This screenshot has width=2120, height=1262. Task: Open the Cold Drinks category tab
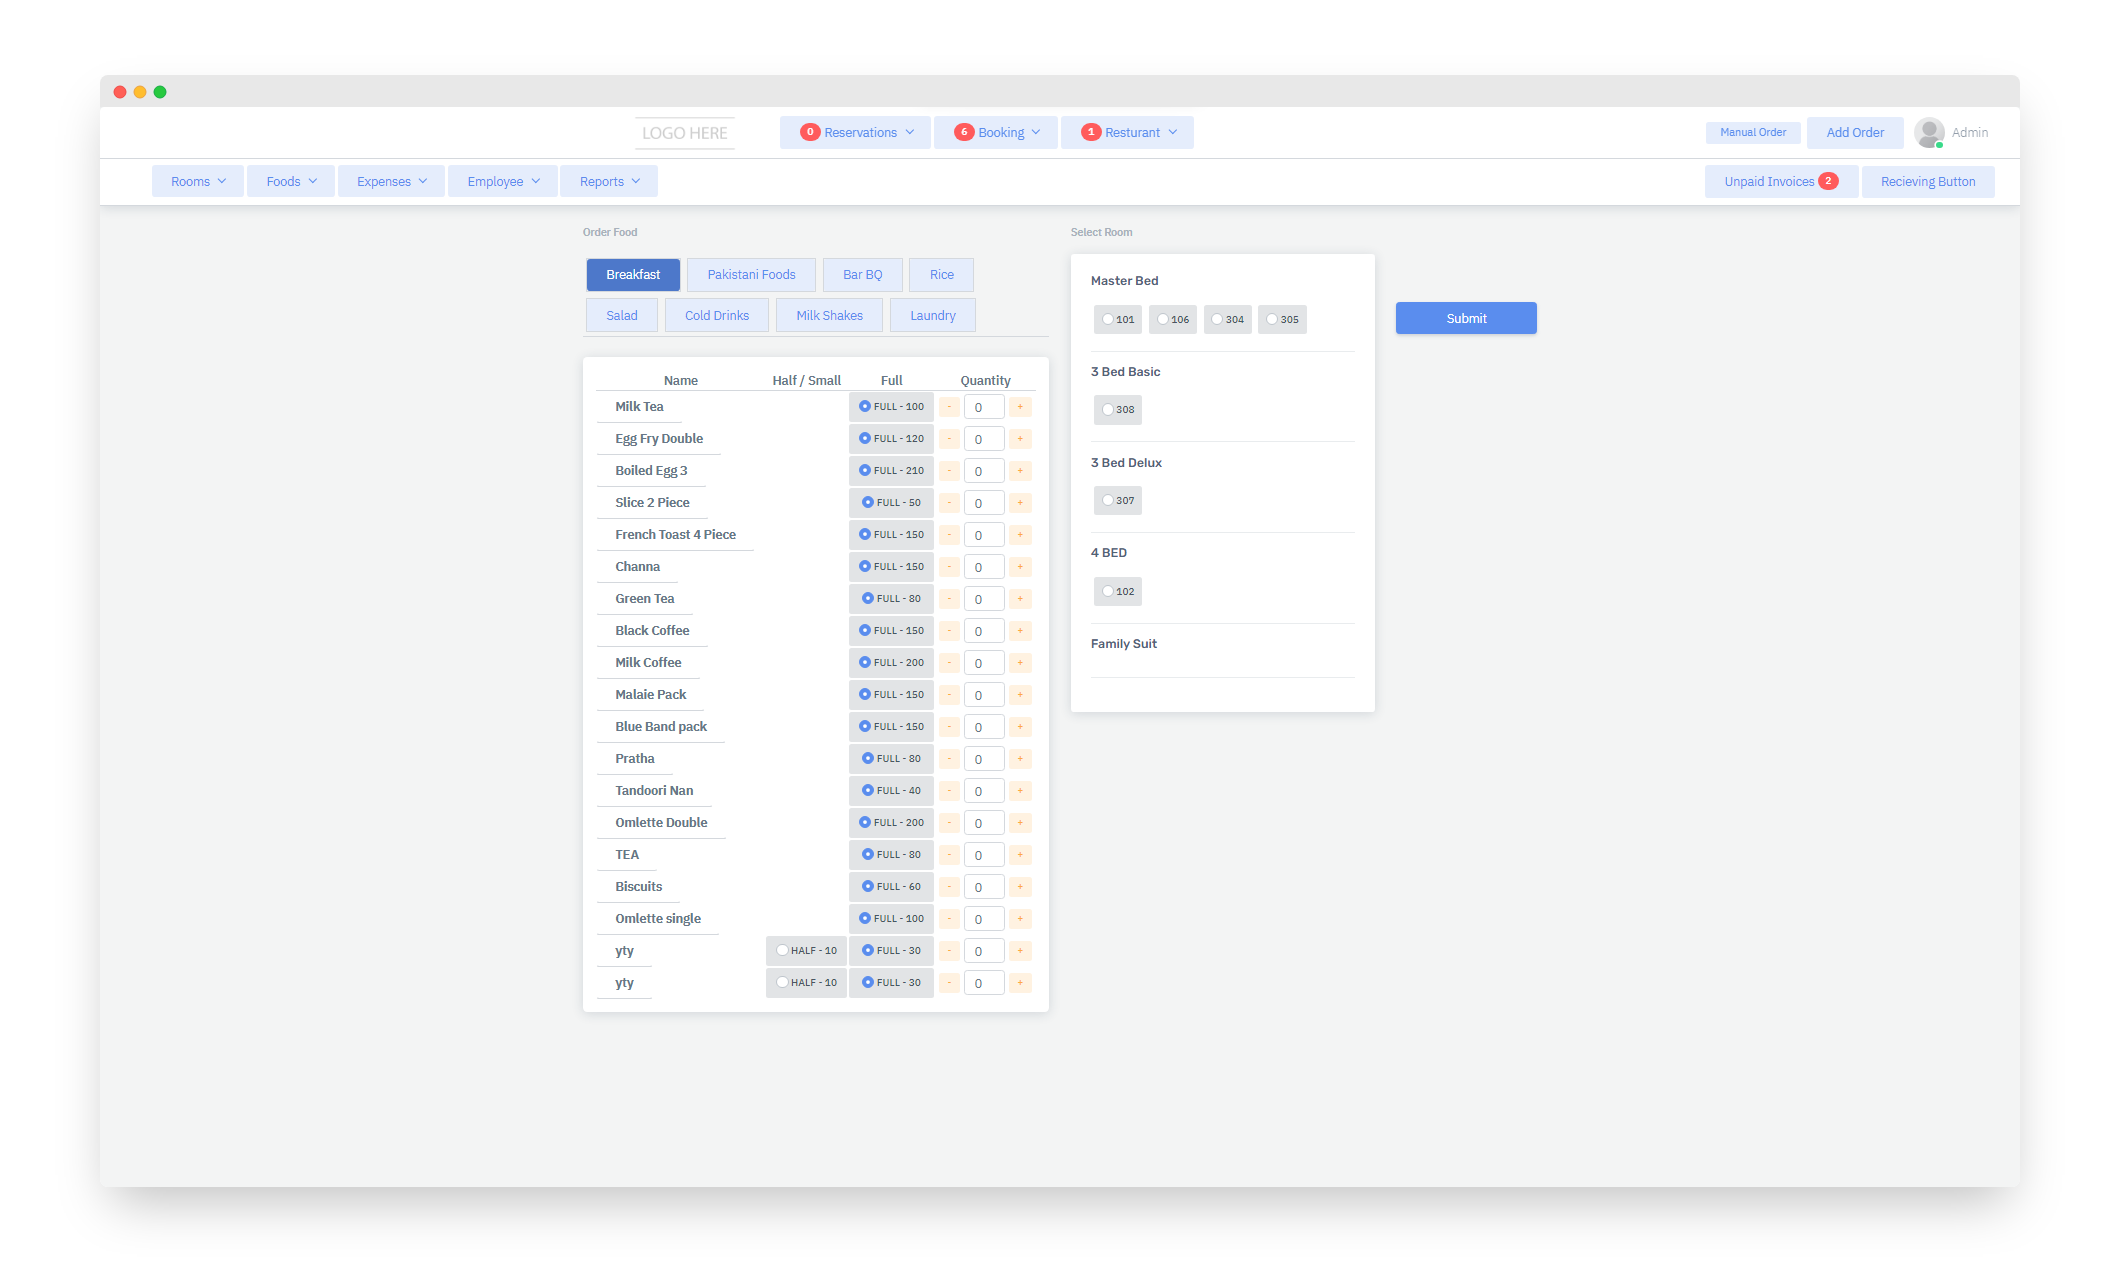716,316
